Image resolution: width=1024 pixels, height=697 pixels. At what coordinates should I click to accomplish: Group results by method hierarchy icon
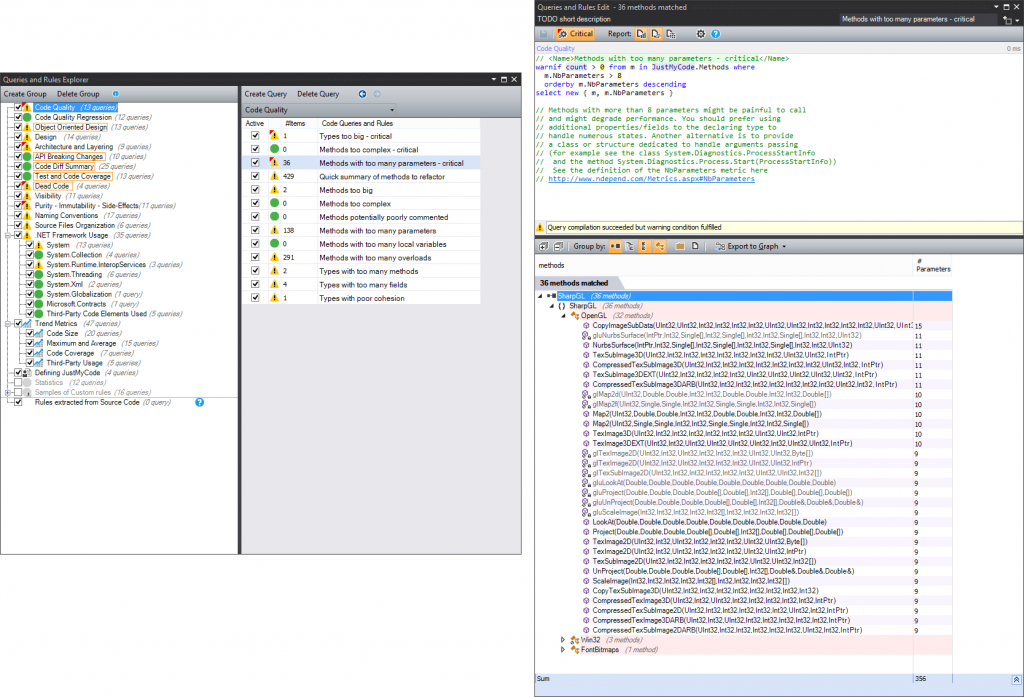point(660,246)
